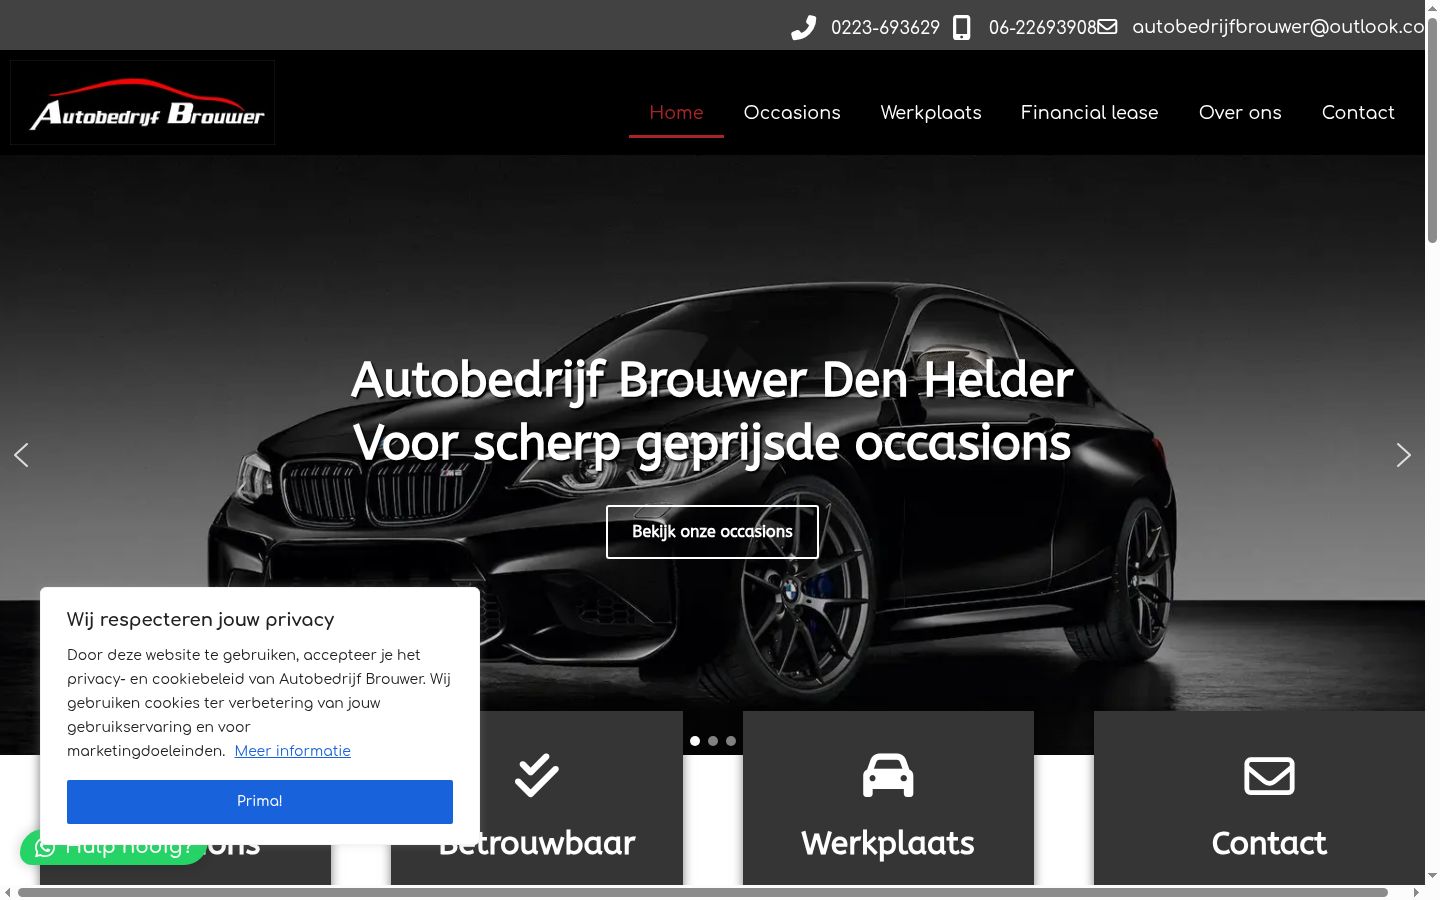The height and width of the screenshot is (900, 1440).
Task: Click the headline 'Autobedrijf Brouwer Den Helder'
Action: [x=712, y=380]
